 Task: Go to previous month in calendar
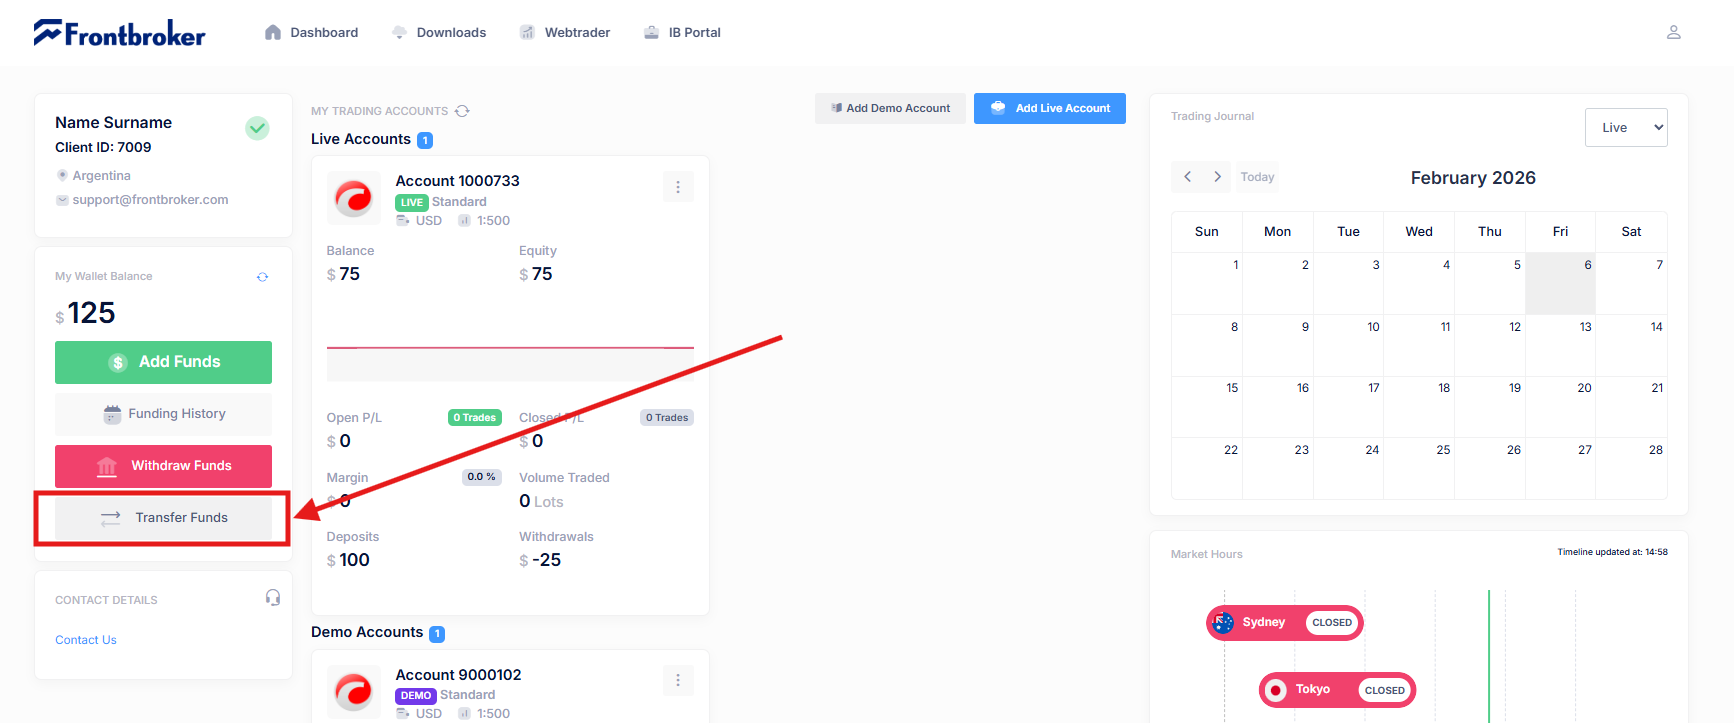tap(1187, 177)
